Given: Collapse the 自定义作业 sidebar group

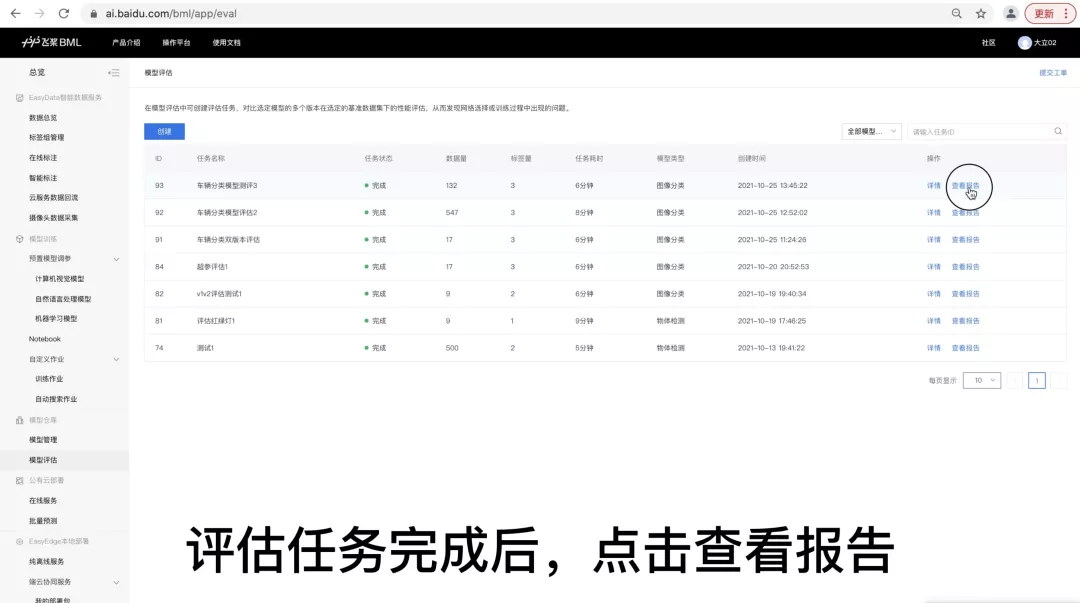Looking at the screenshot, I should point(116,359).
